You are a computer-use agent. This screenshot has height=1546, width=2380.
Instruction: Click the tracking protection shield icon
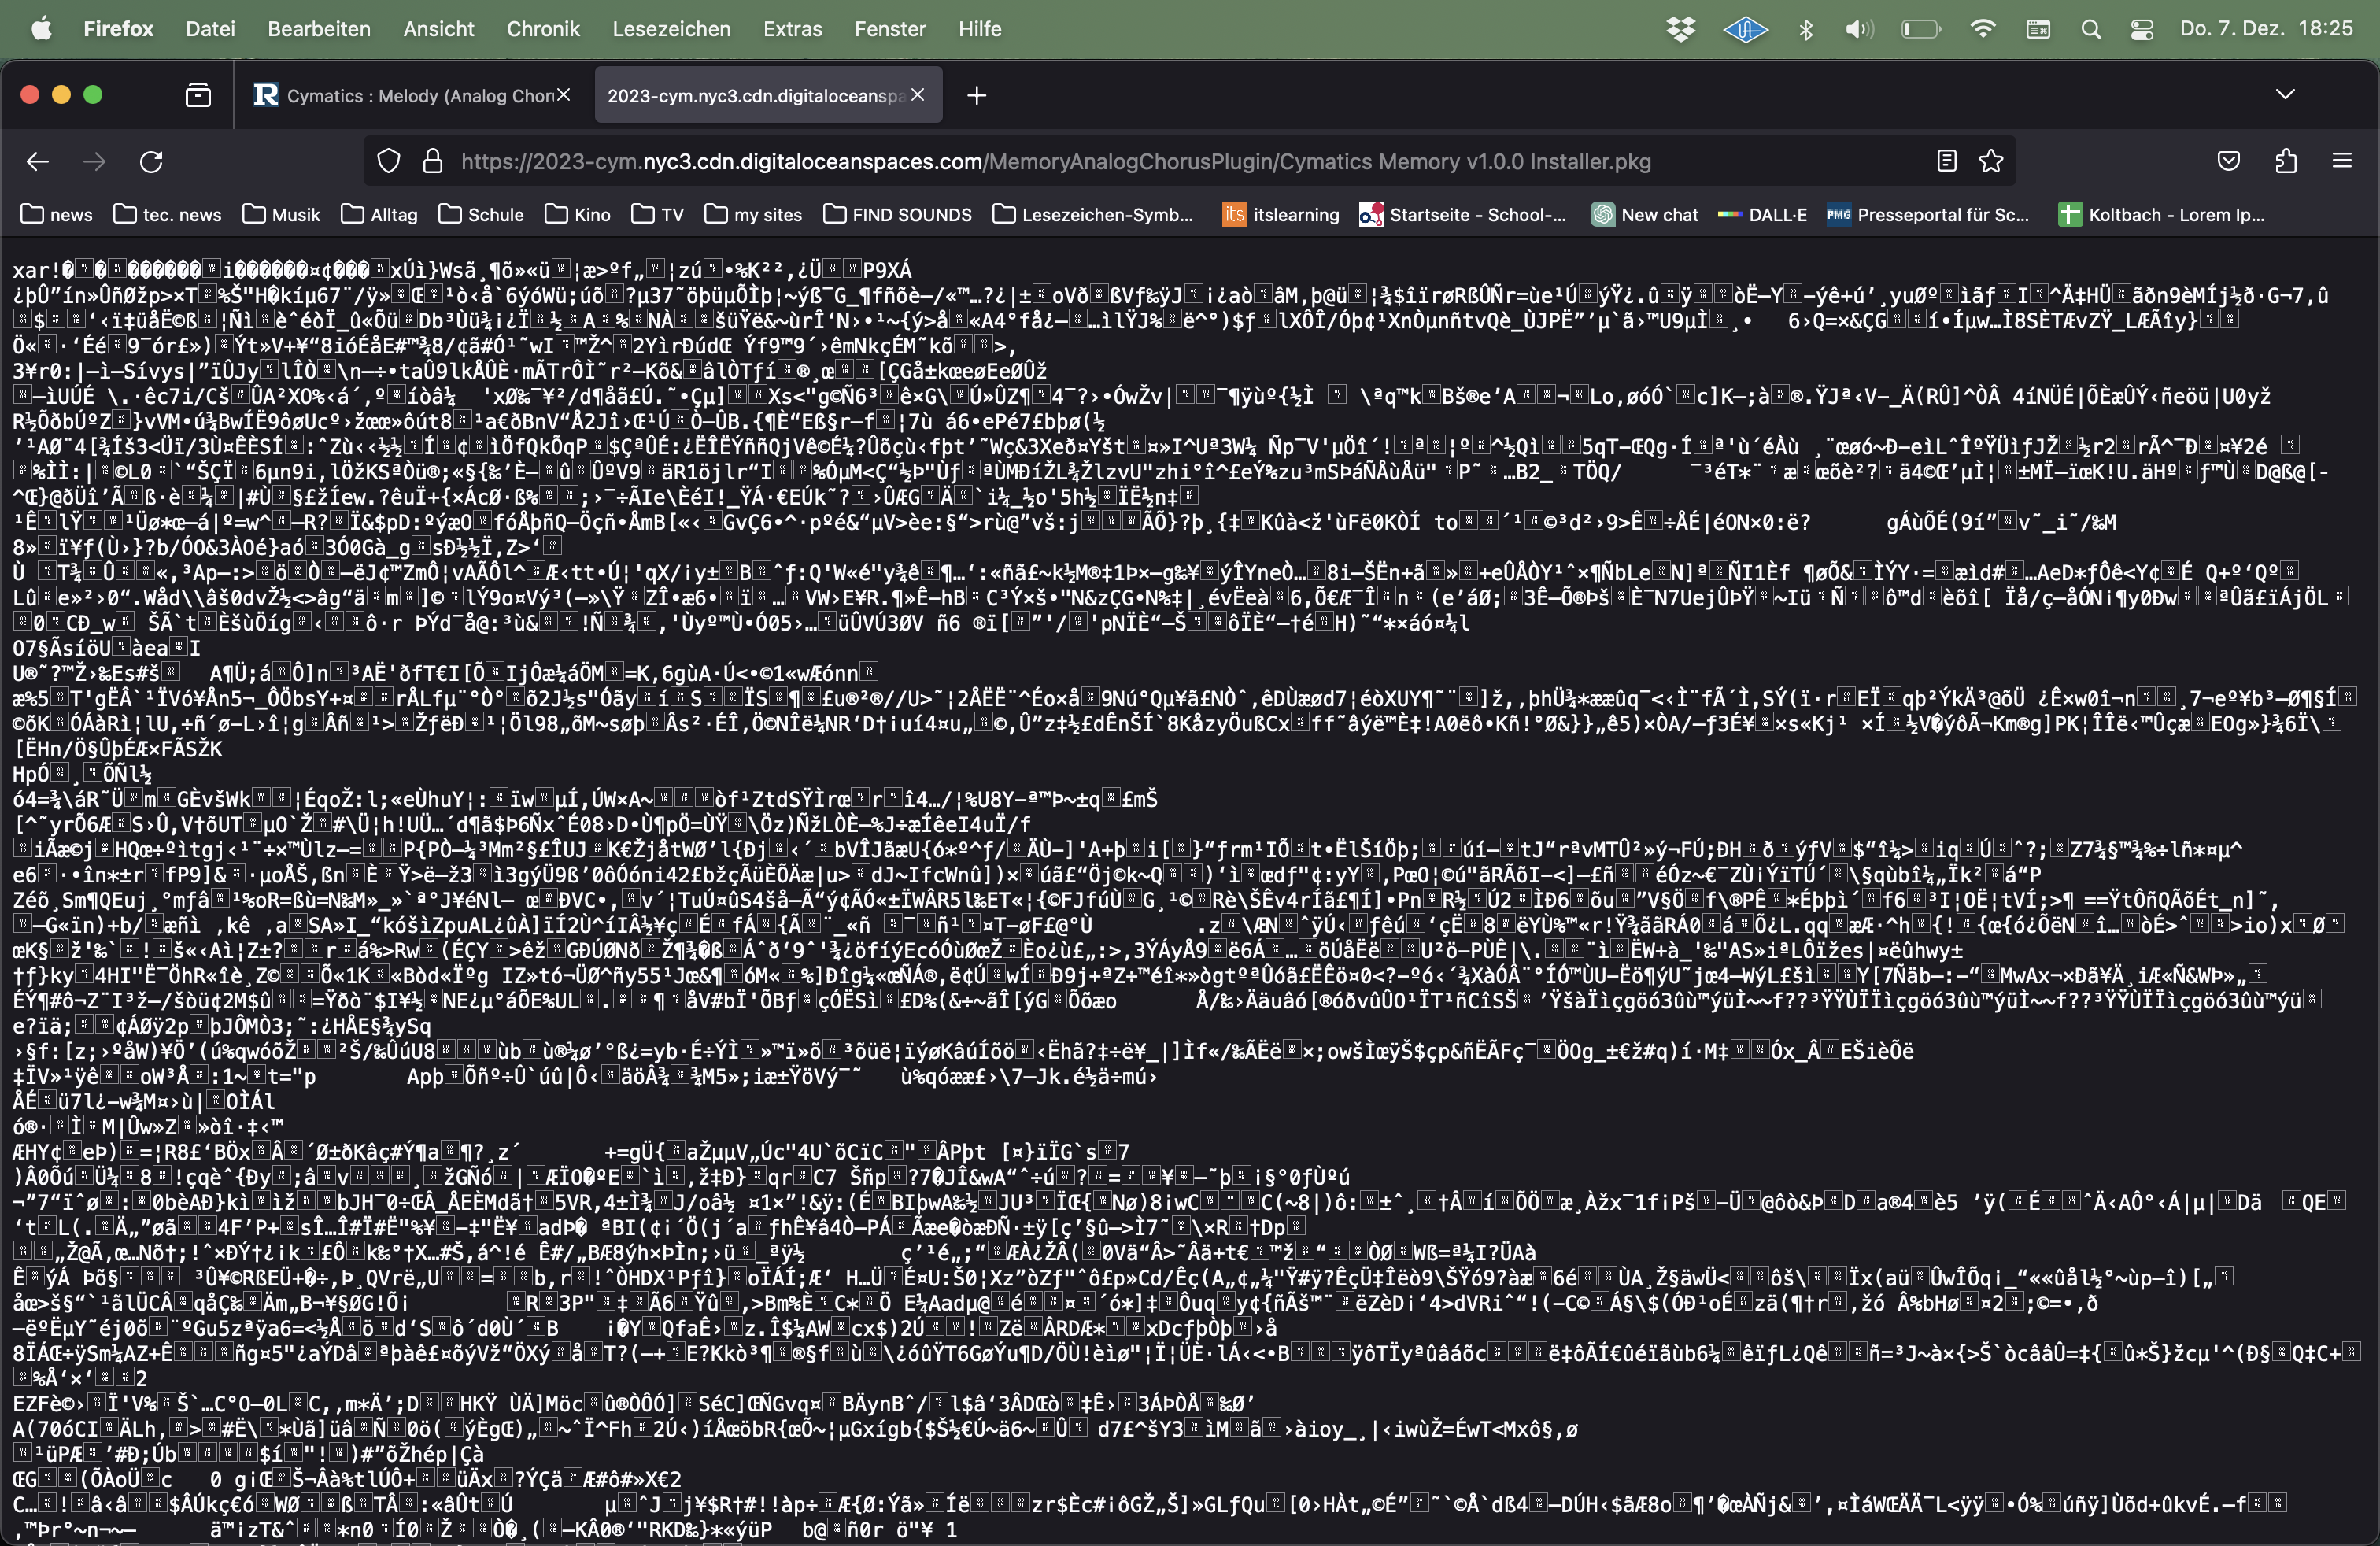pyautogui.click(x=388, y=161)
